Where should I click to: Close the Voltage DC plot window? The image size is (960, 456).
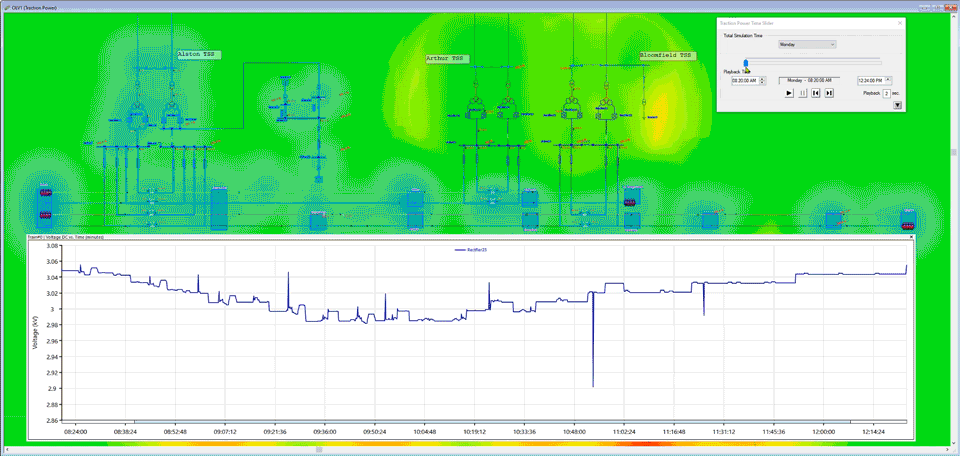910,238
